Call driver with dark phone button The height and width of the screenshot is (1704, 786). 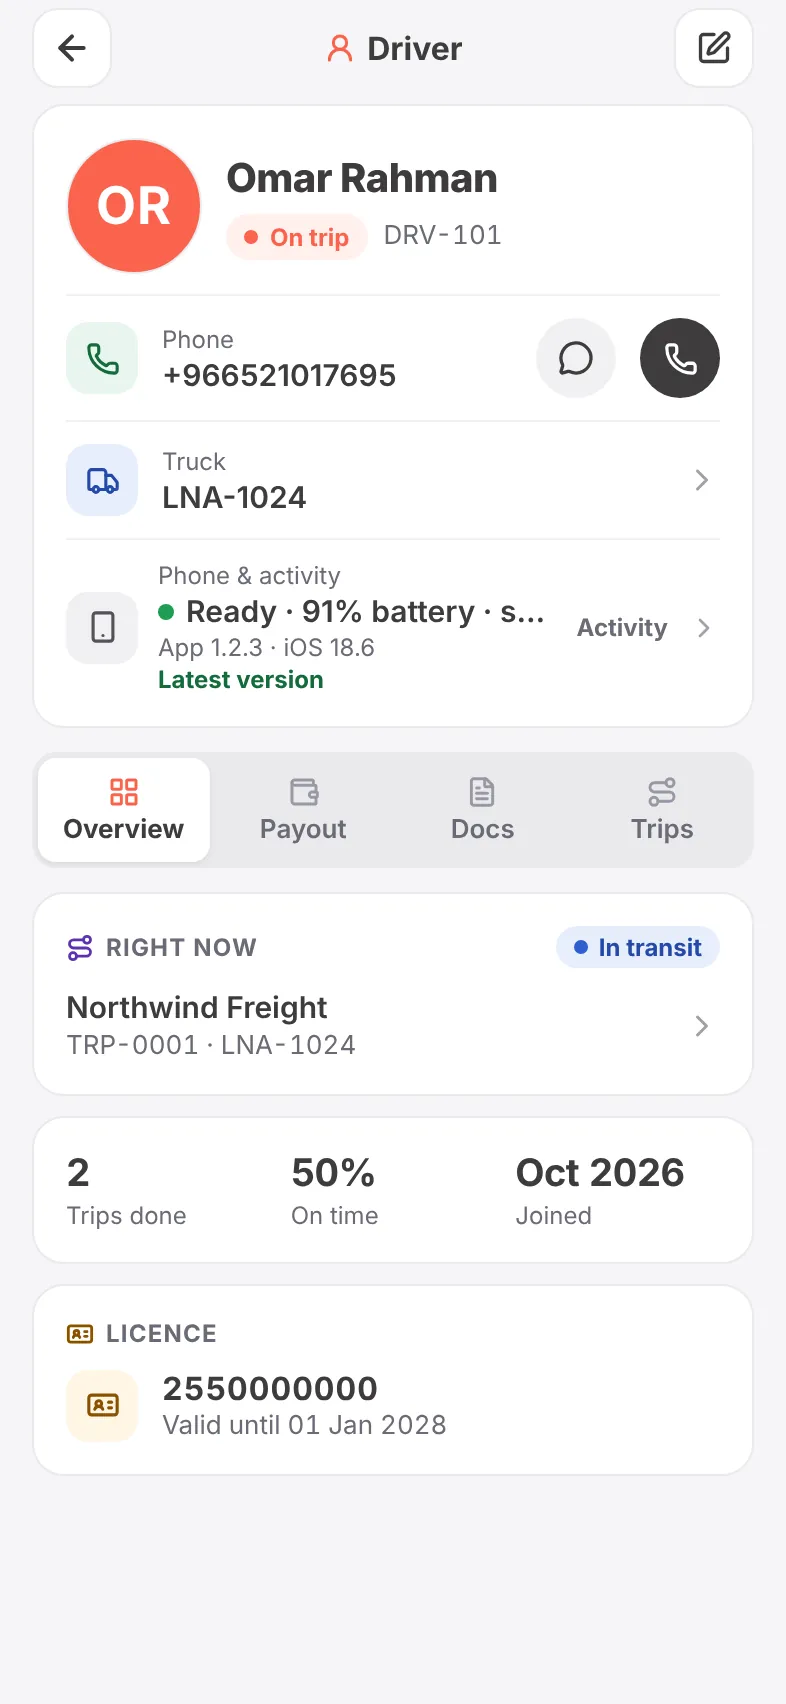(x=680, y=358)
